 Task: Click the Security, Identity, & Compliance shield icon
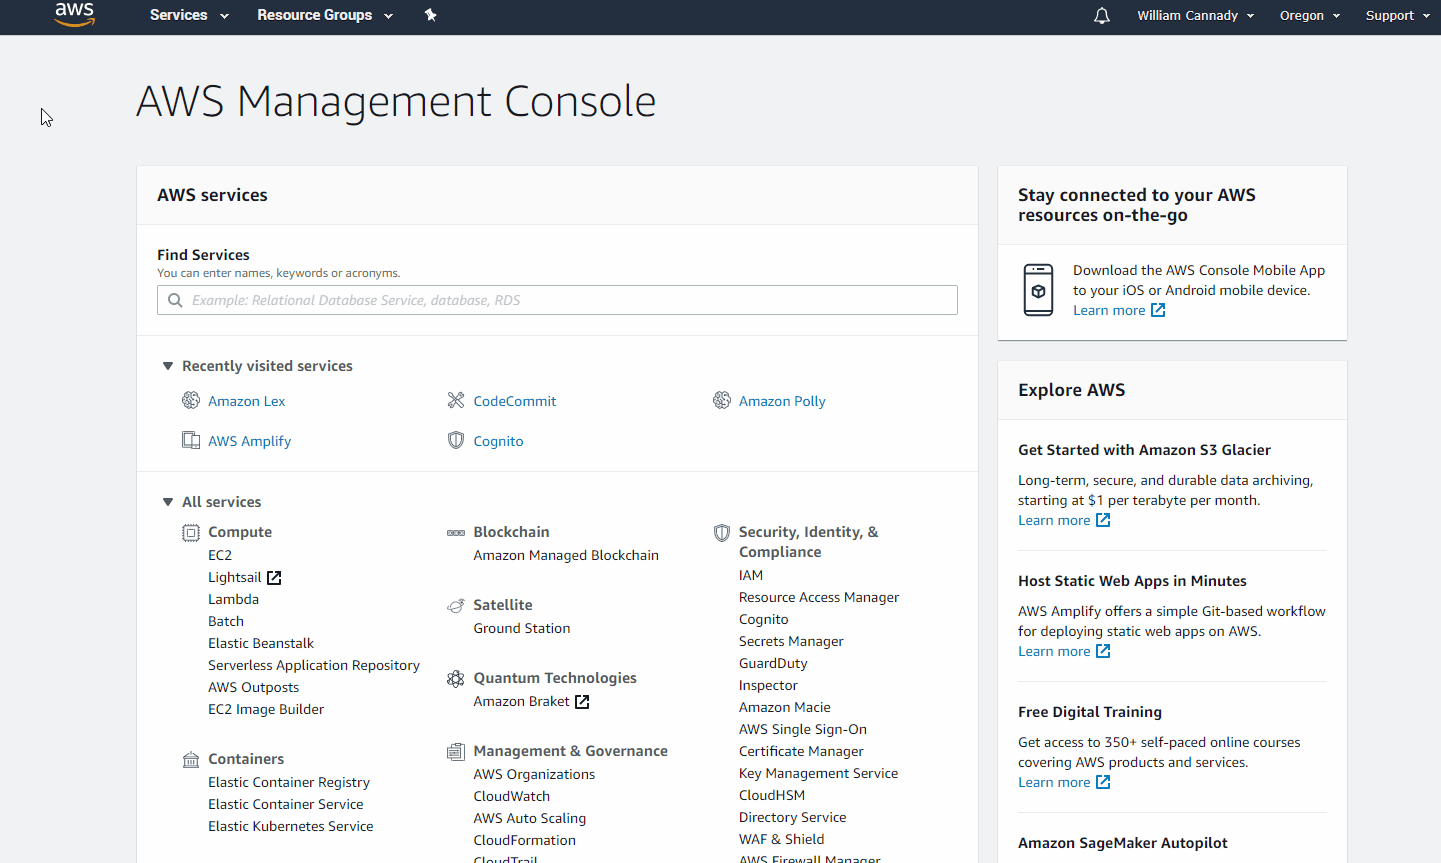pyautogui.click(x=722, y=533)
